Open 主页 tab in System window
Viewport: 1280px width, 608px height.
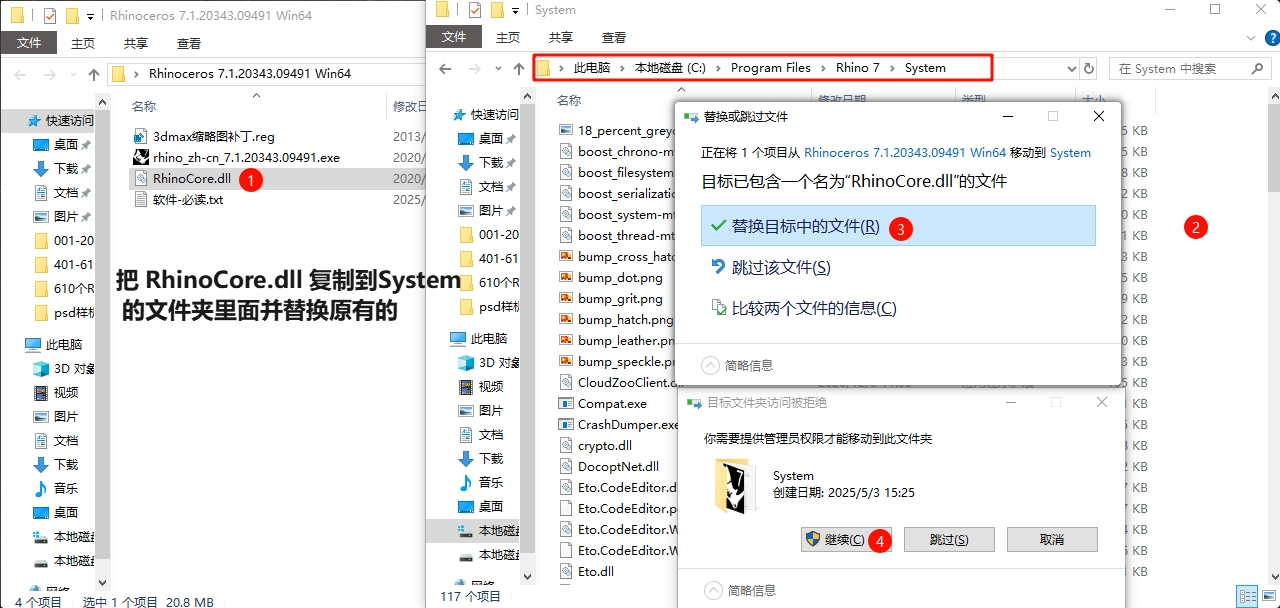coord(508,37)
